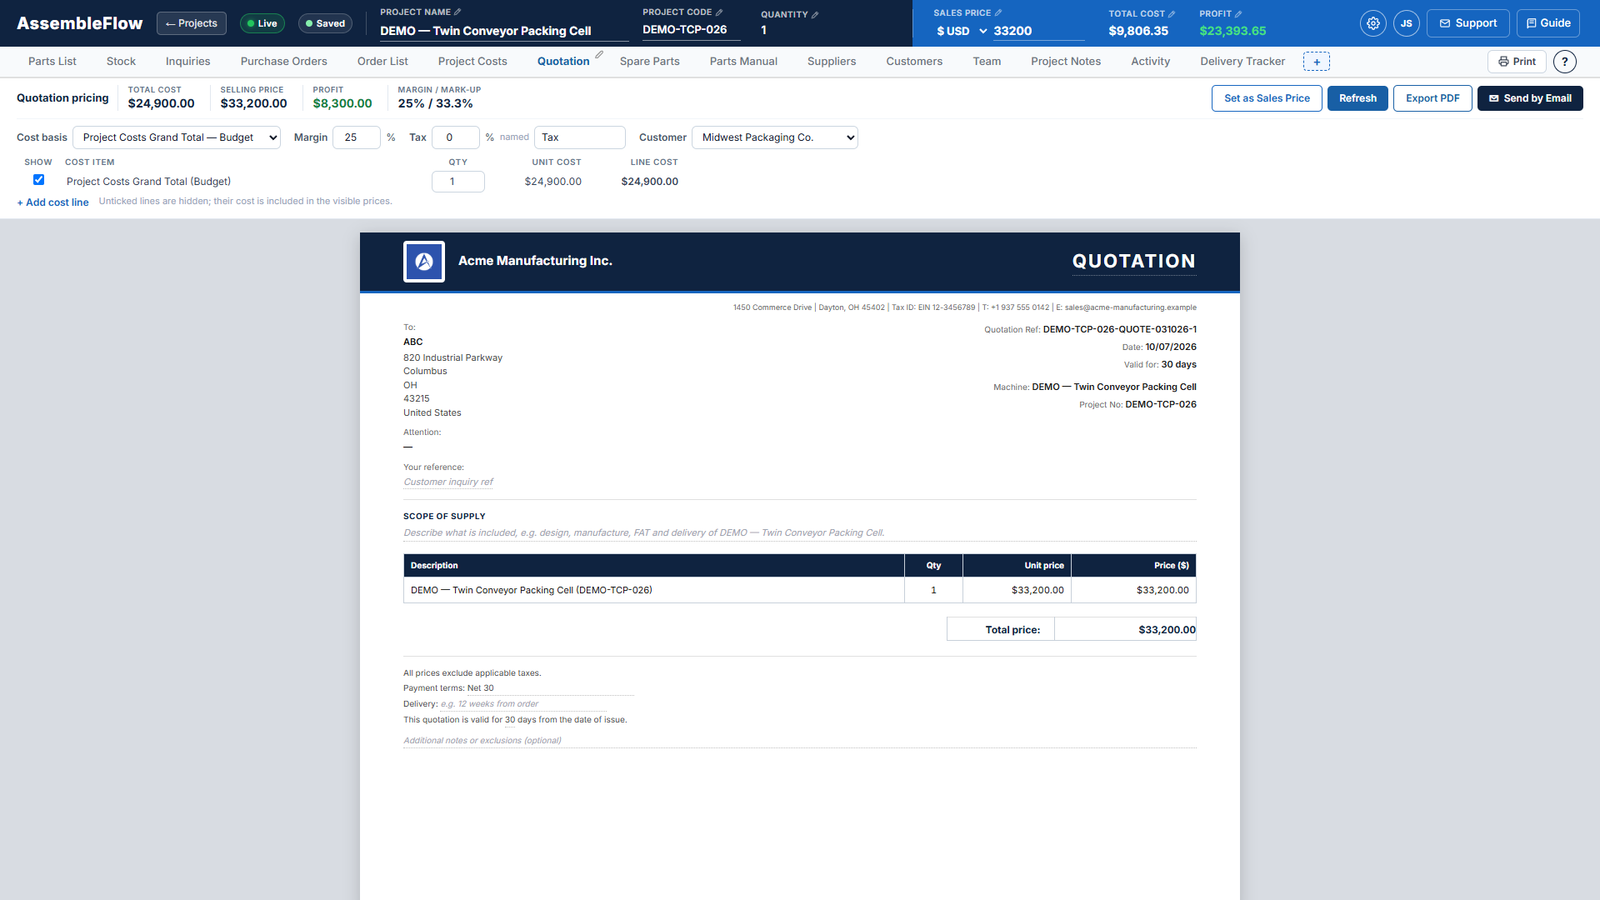1600x900 pixels.
Task: Focus Qty input for cost item
Action: [x=458, y=182]
